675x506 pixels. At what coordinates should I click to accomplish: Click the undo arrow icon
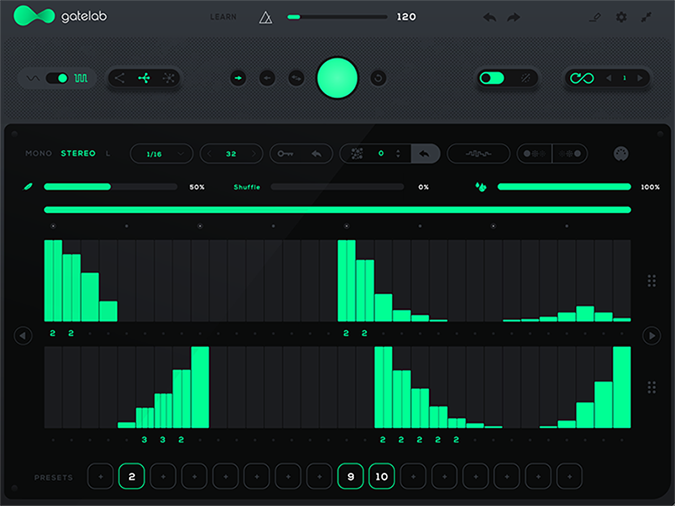click(489, 17)
